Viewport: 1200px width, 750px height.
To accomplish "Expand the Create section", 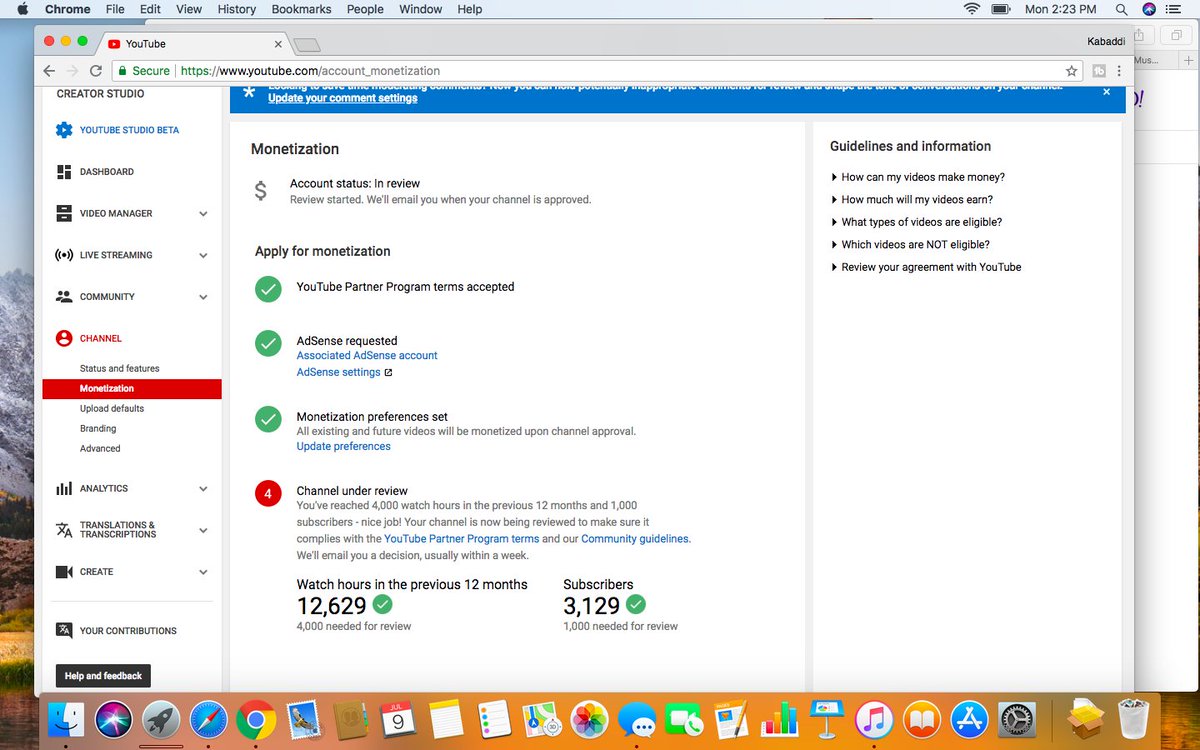I will coord(203,572).
